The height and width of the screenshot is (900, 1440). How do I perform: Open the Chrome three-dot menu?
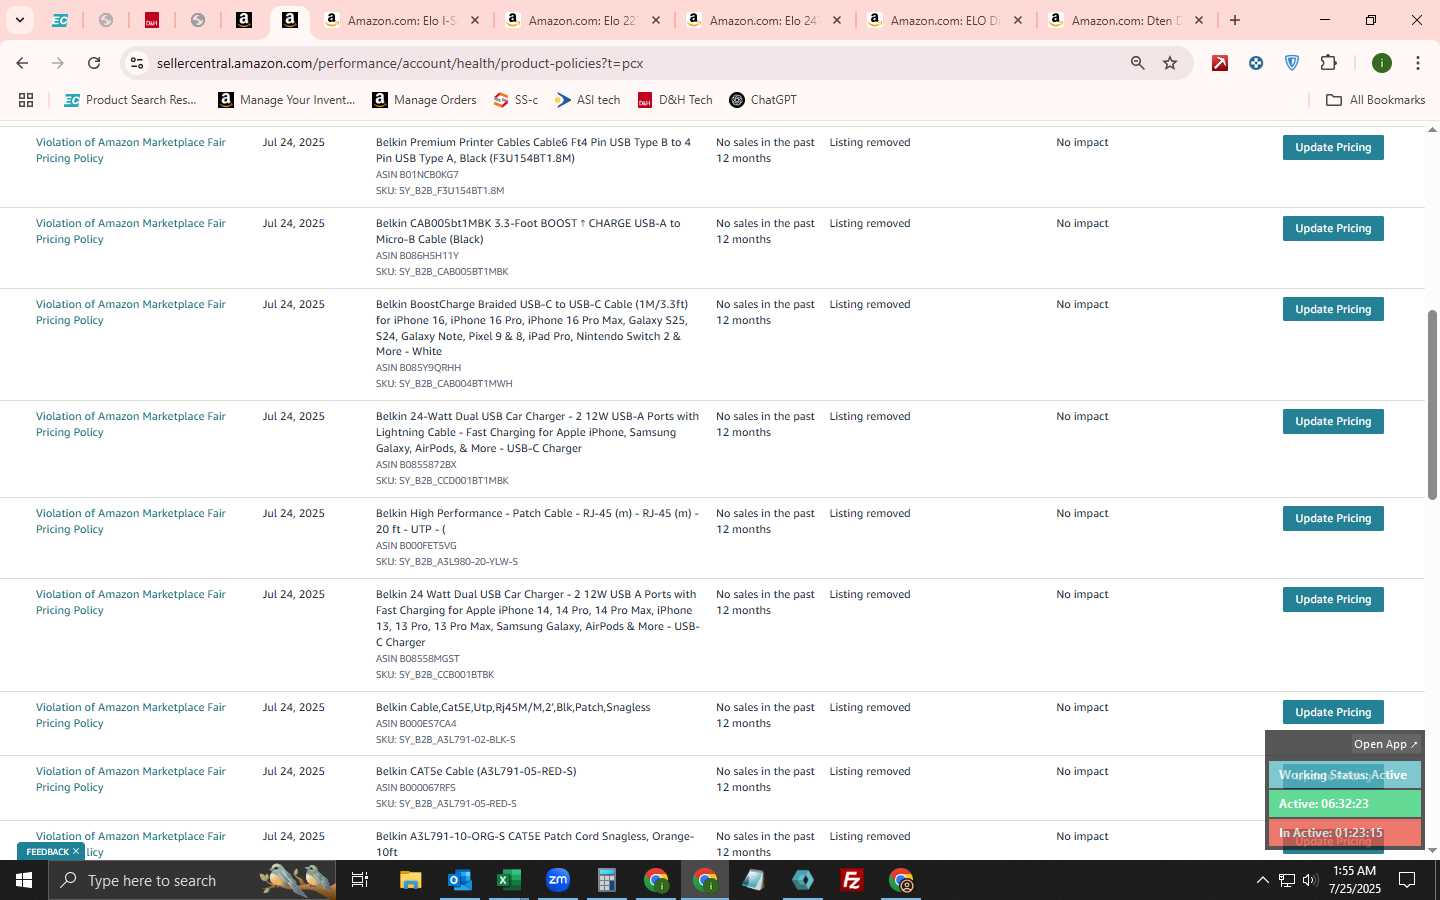click(1417, 63)
